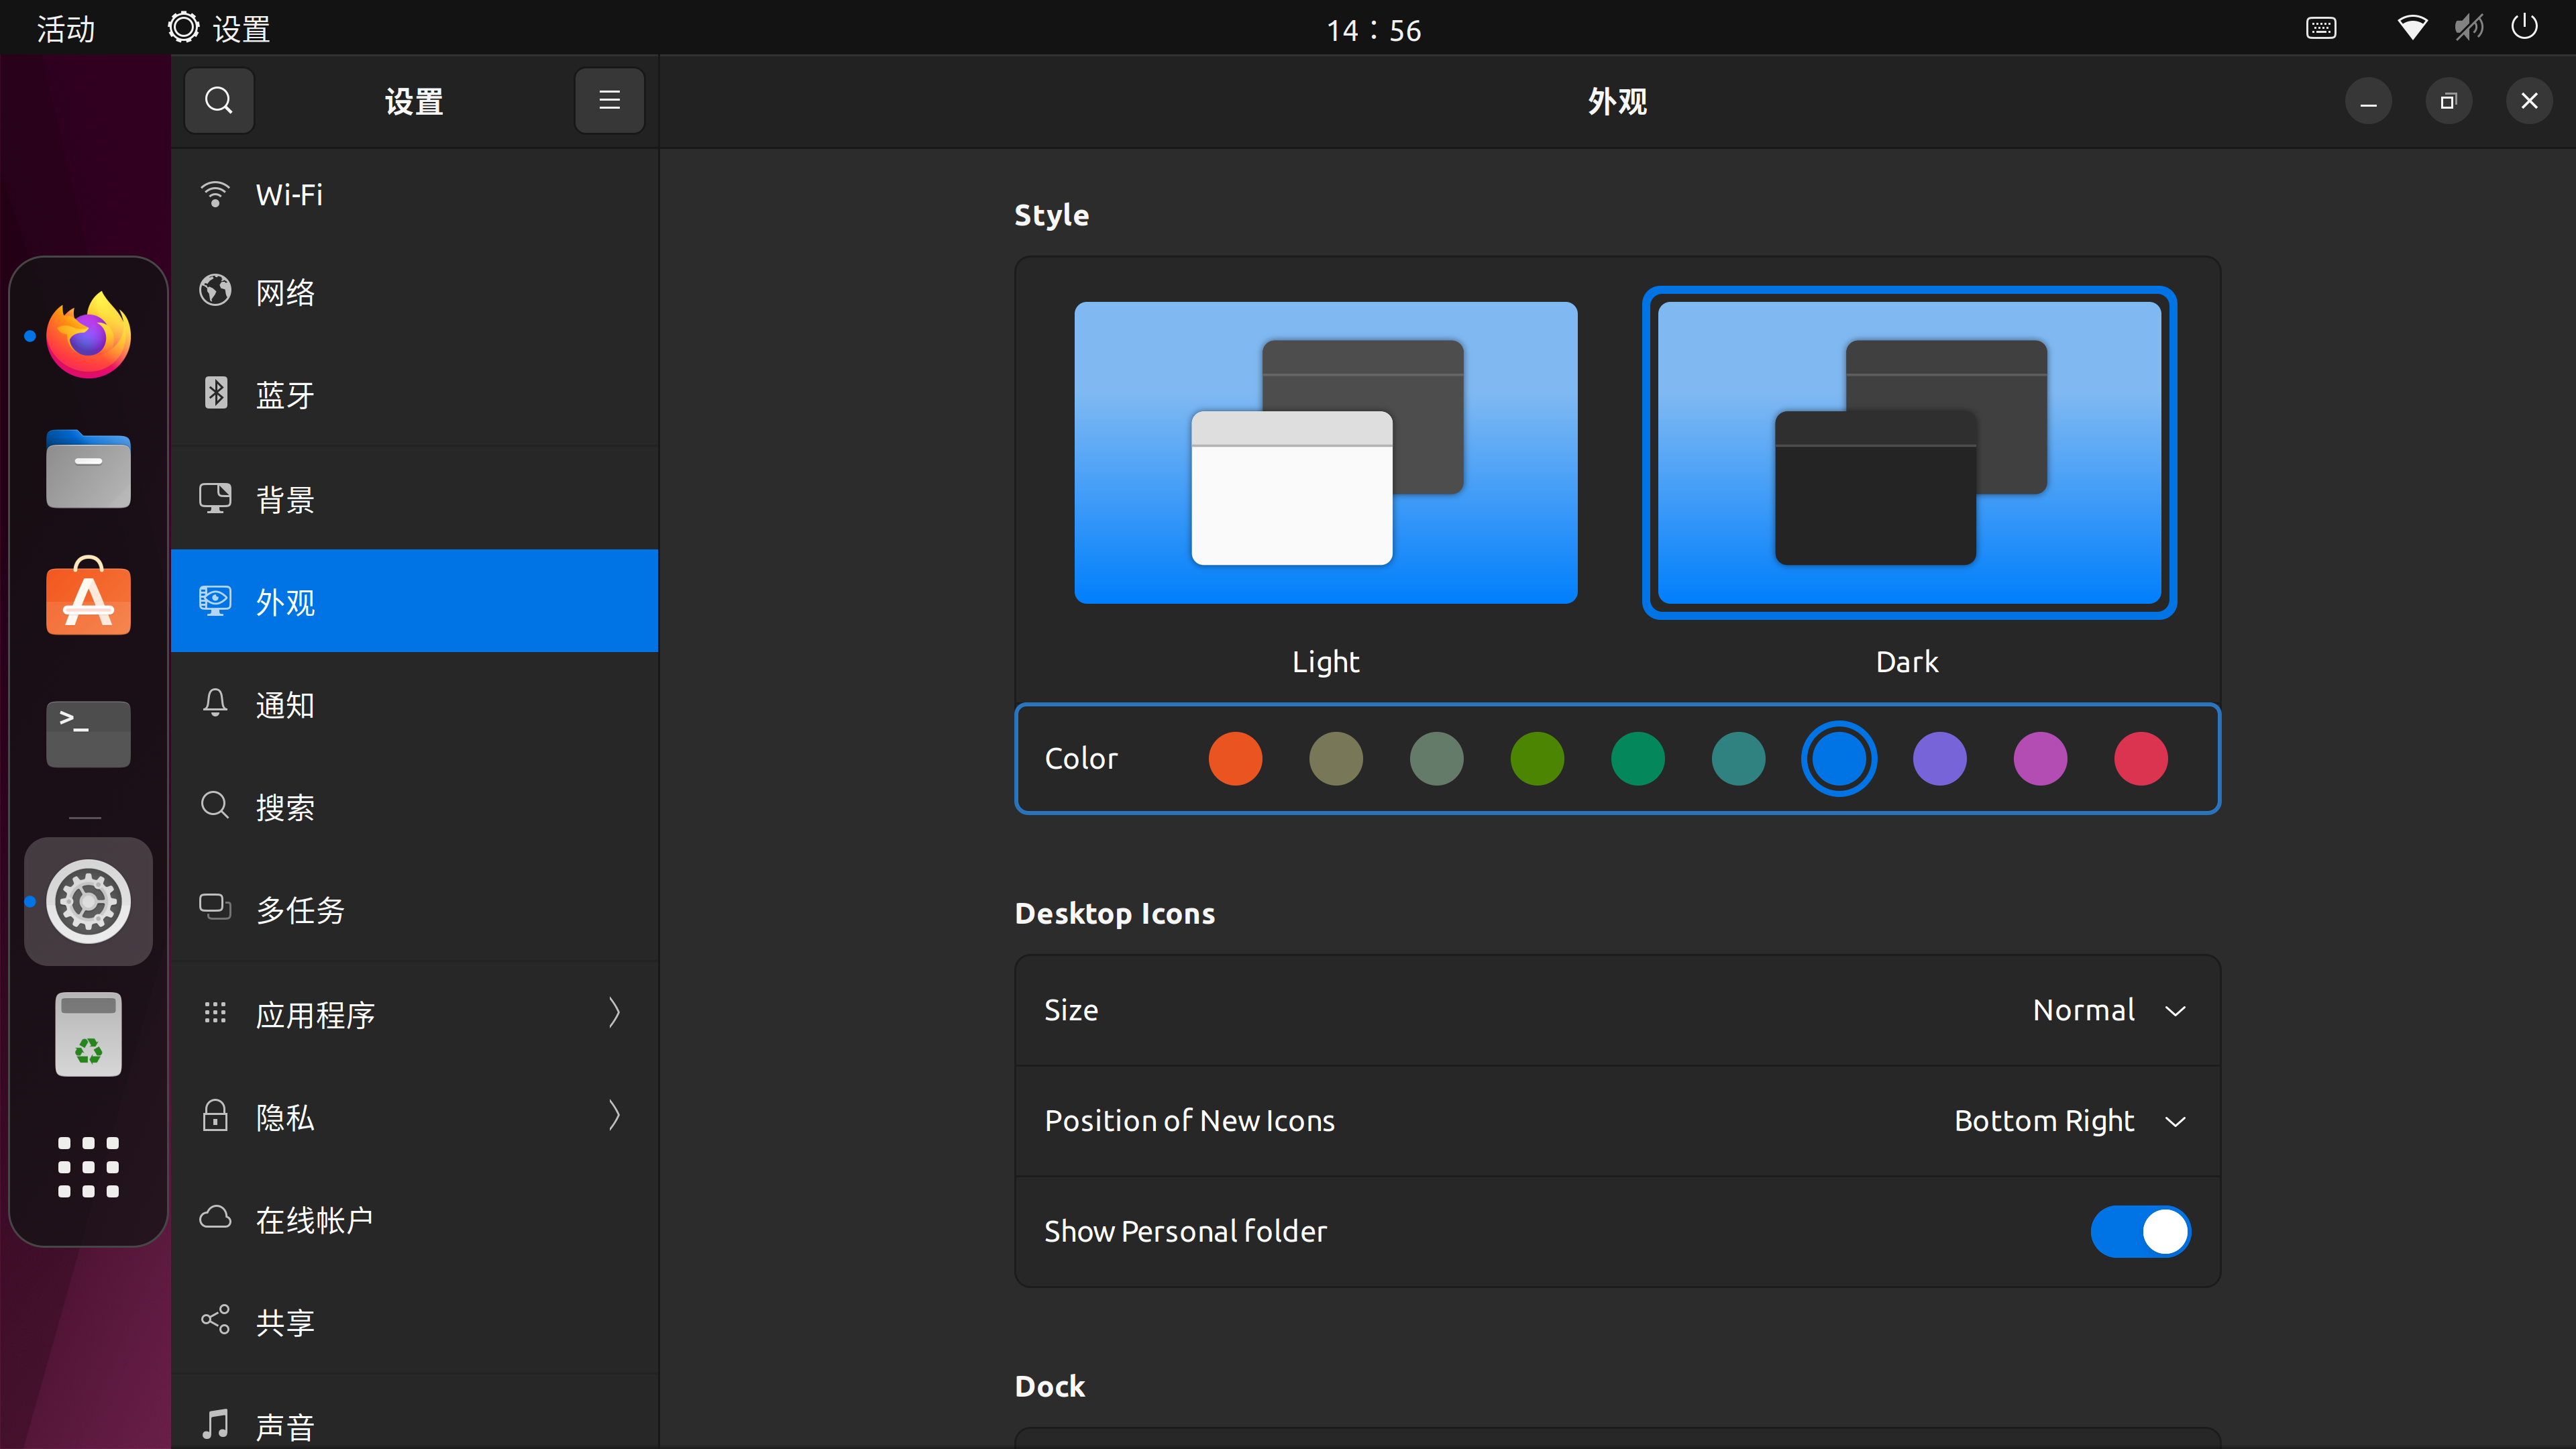This screenshot has width=2576, height=1449.
Task: Open Position of New Icons dropdown
Action: click(x=2068, y=1121)
